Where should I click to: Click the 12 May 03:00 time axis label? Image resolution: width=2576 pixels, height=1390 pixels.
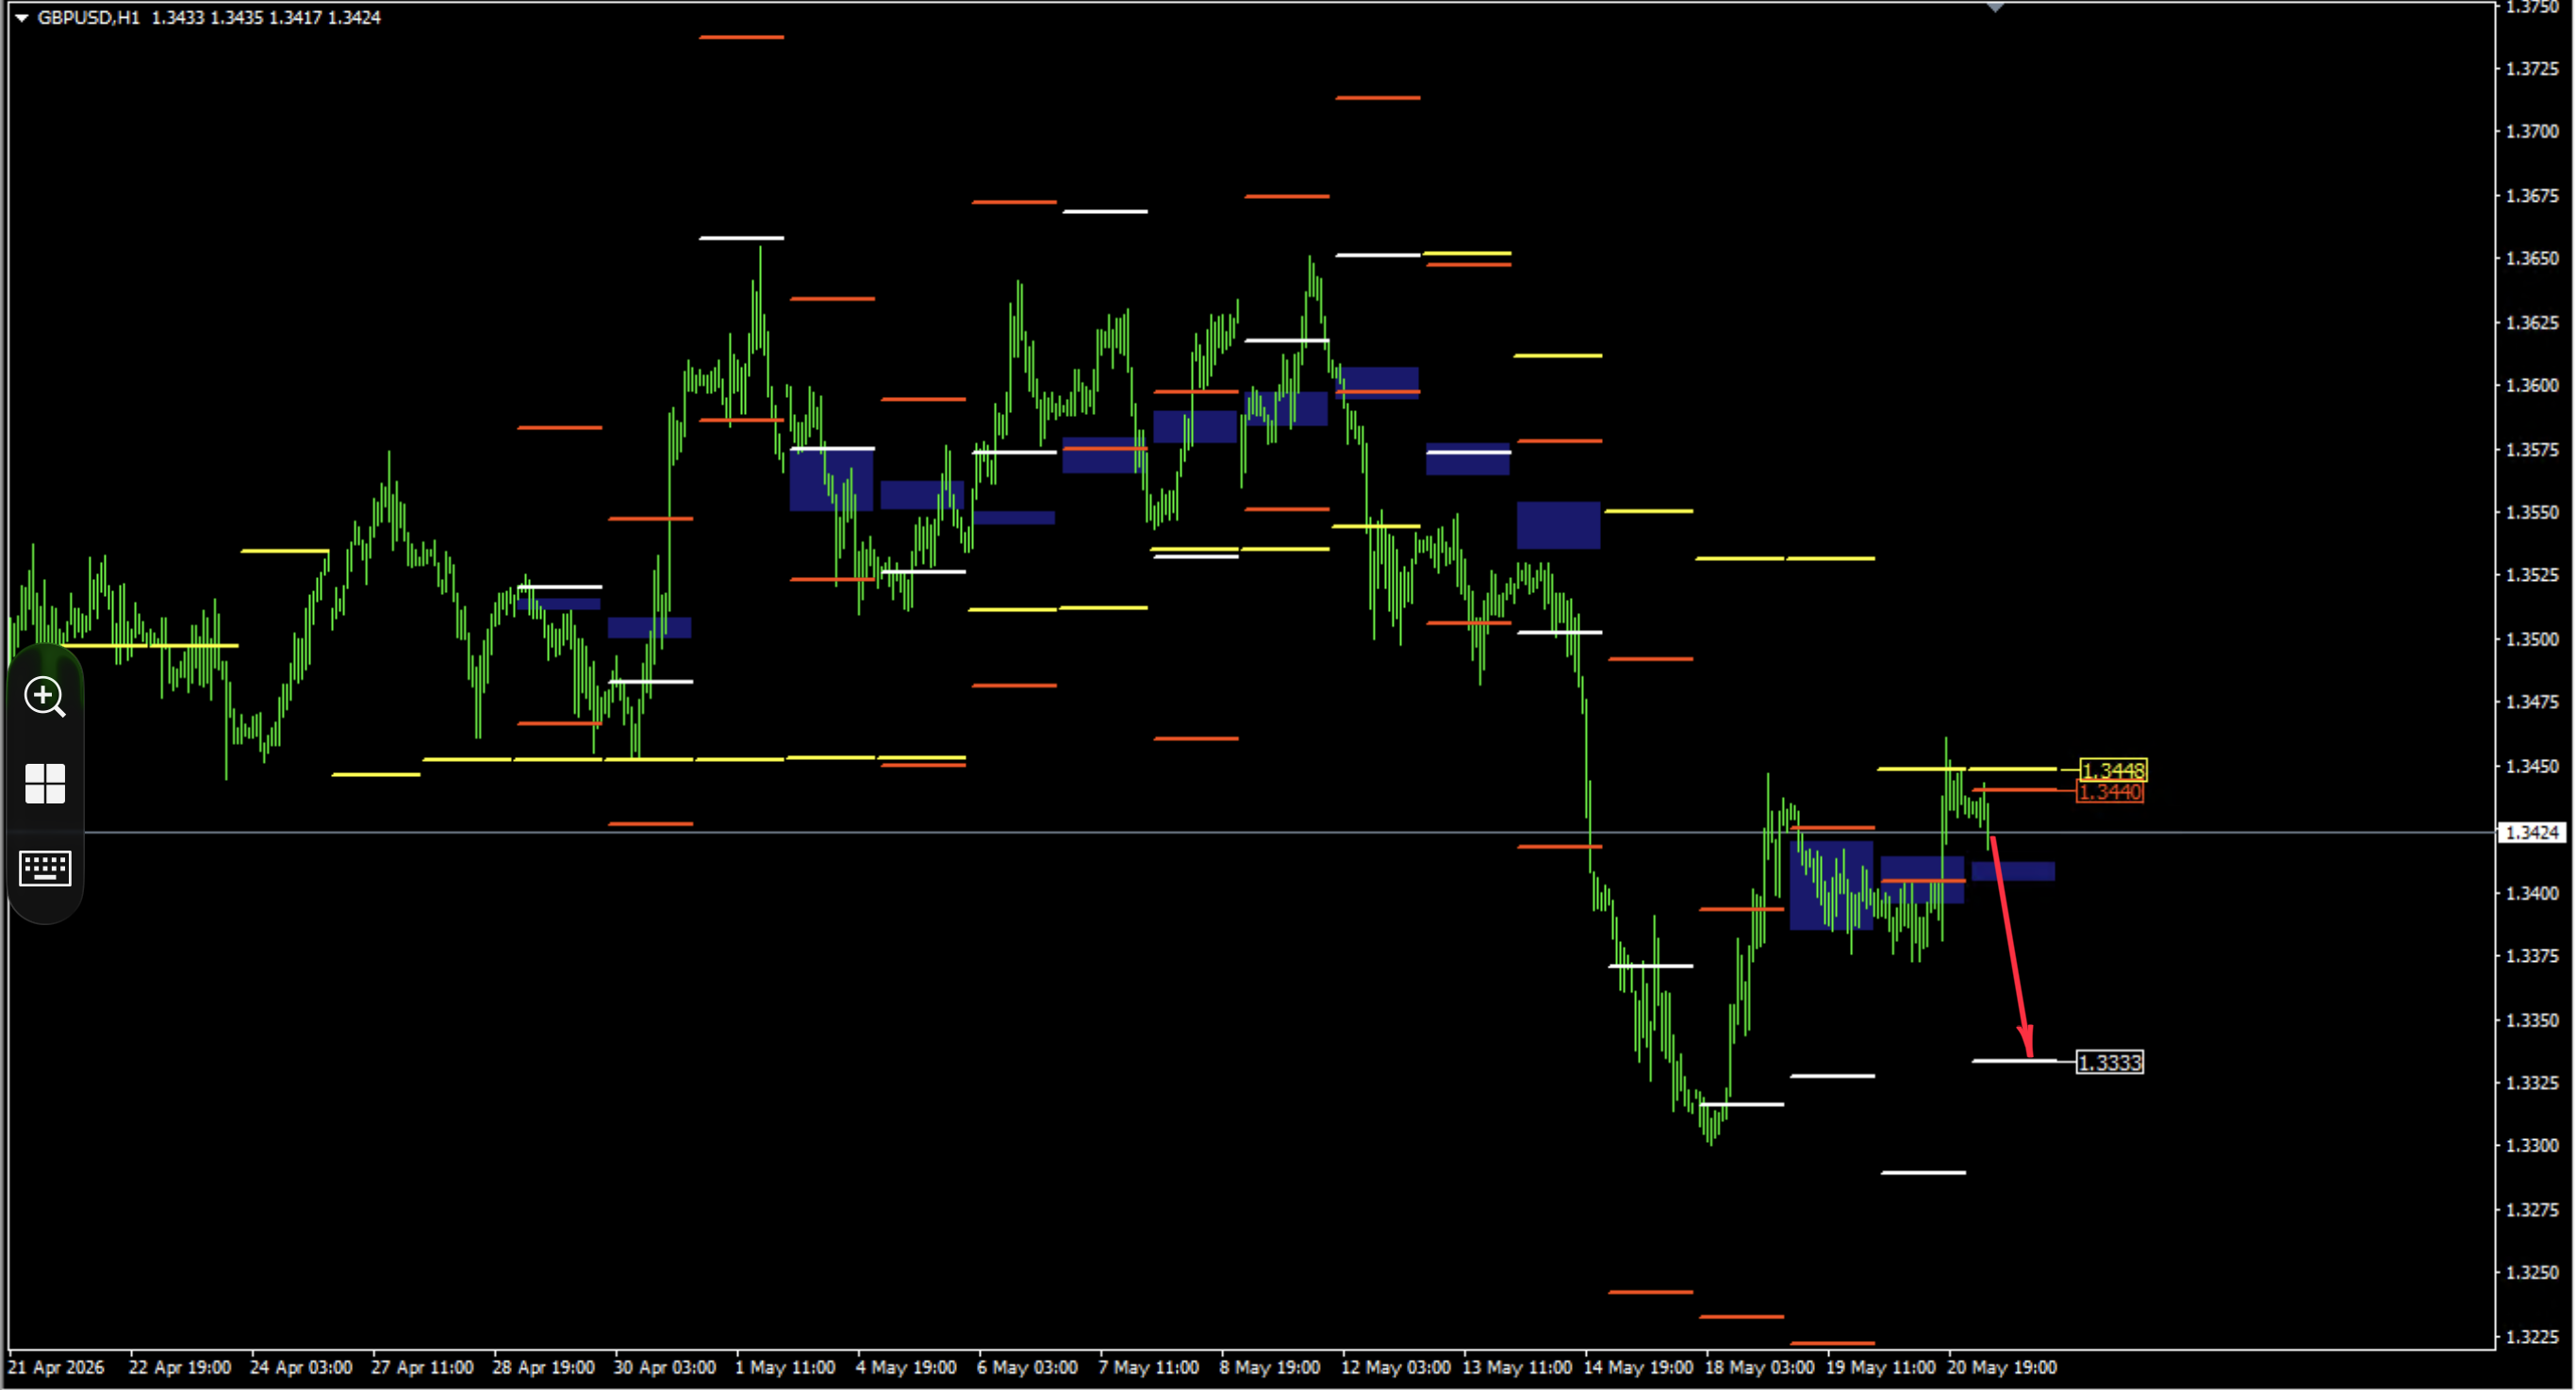point(1395,1367)
